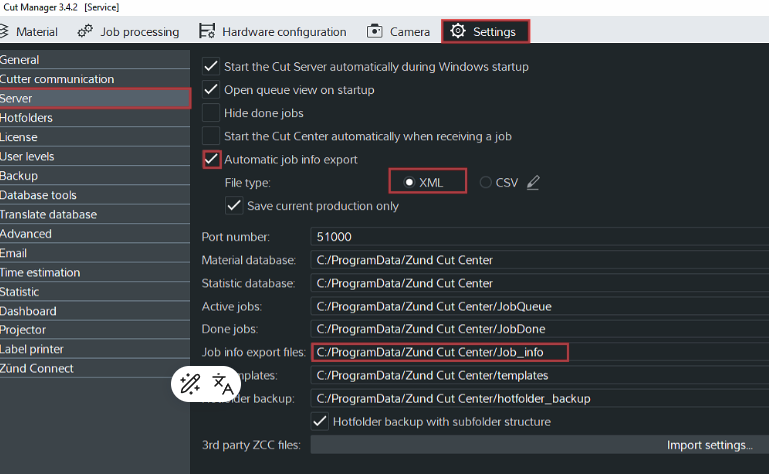The height and width of the screenshot is (474, 769).
Task: Enable Start the Cut Center automatically checkbox
Action: [211, 136]
